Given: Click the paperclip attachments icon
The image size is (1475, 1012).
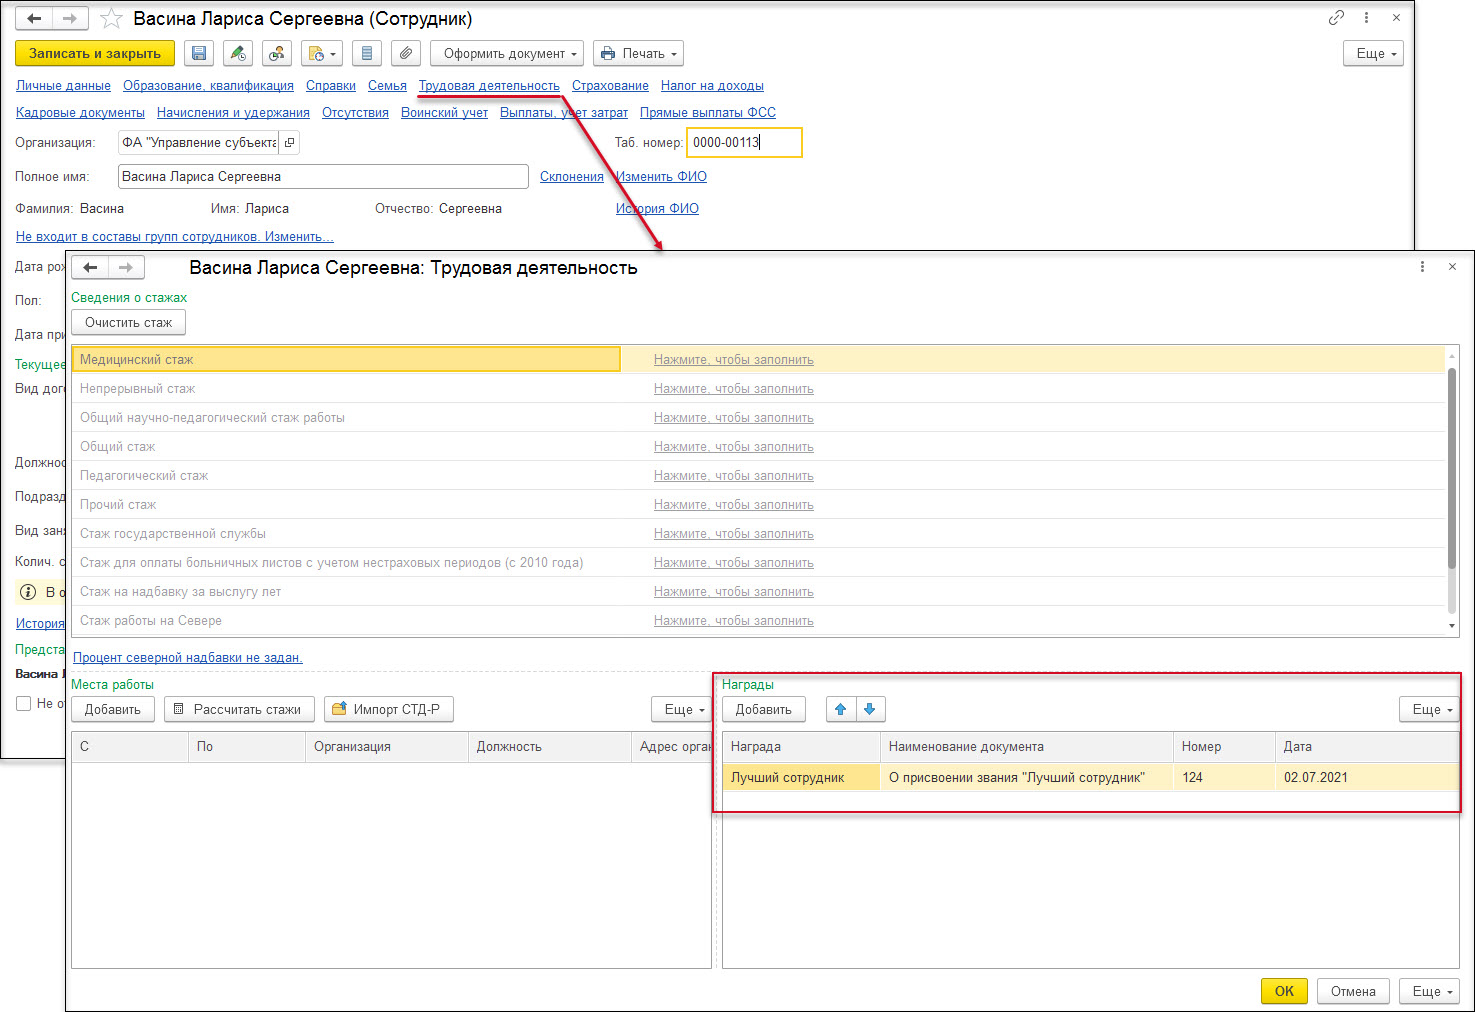Looking at the screenshot, I should pyautogui.click(x=405, y=54).
